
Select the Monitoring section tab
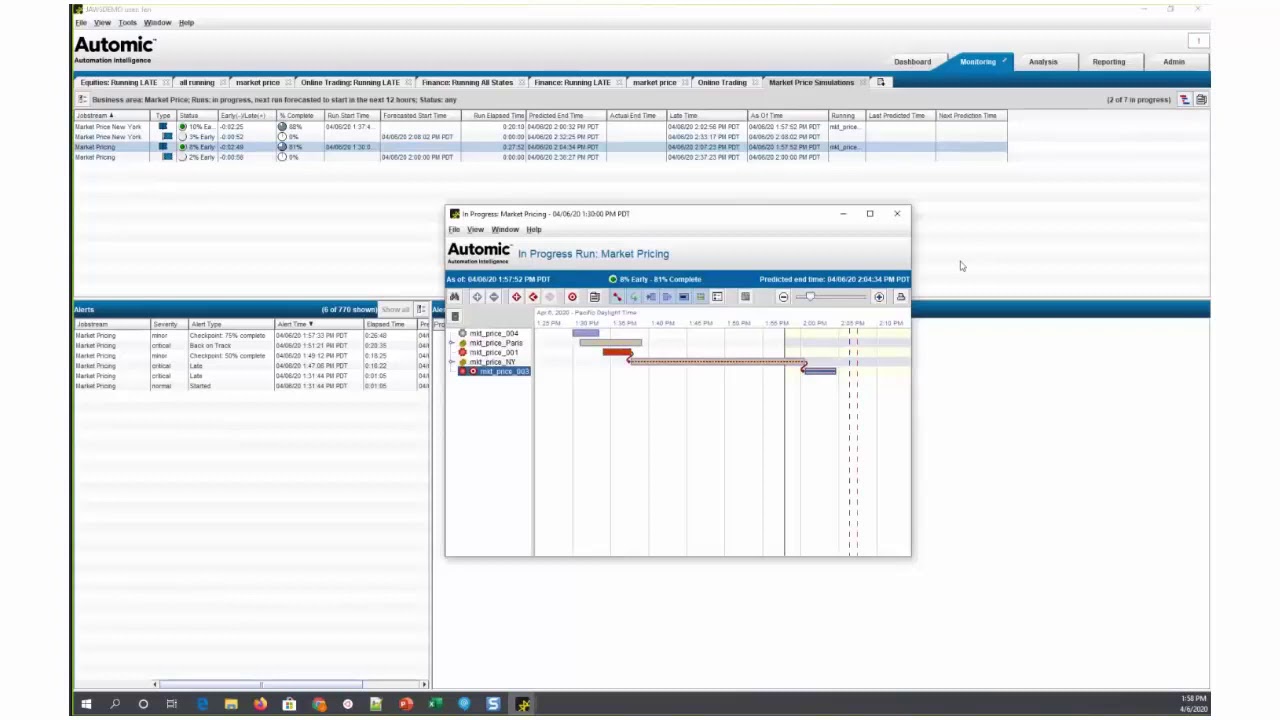(978, 62)
